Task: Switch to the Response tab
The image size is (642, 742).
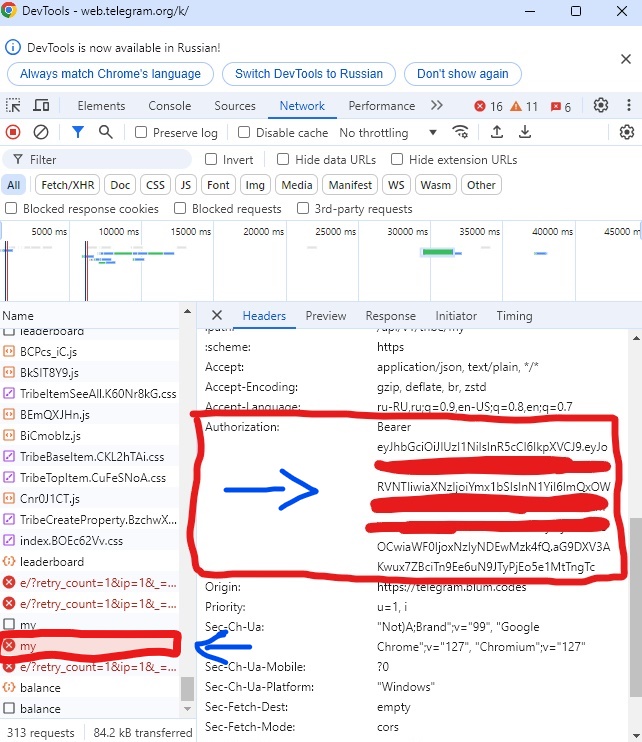Action: click(390, 316)
